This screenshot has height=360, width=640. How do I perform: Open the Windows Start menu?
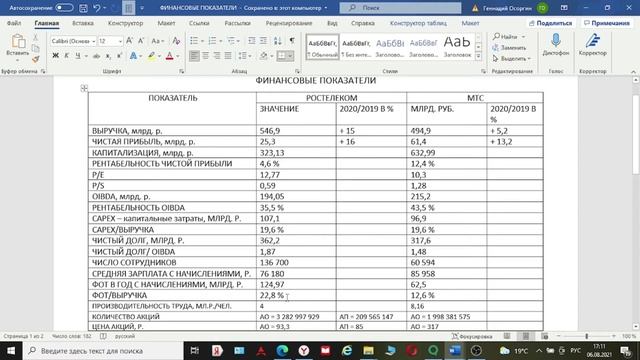tap(11, 351)
